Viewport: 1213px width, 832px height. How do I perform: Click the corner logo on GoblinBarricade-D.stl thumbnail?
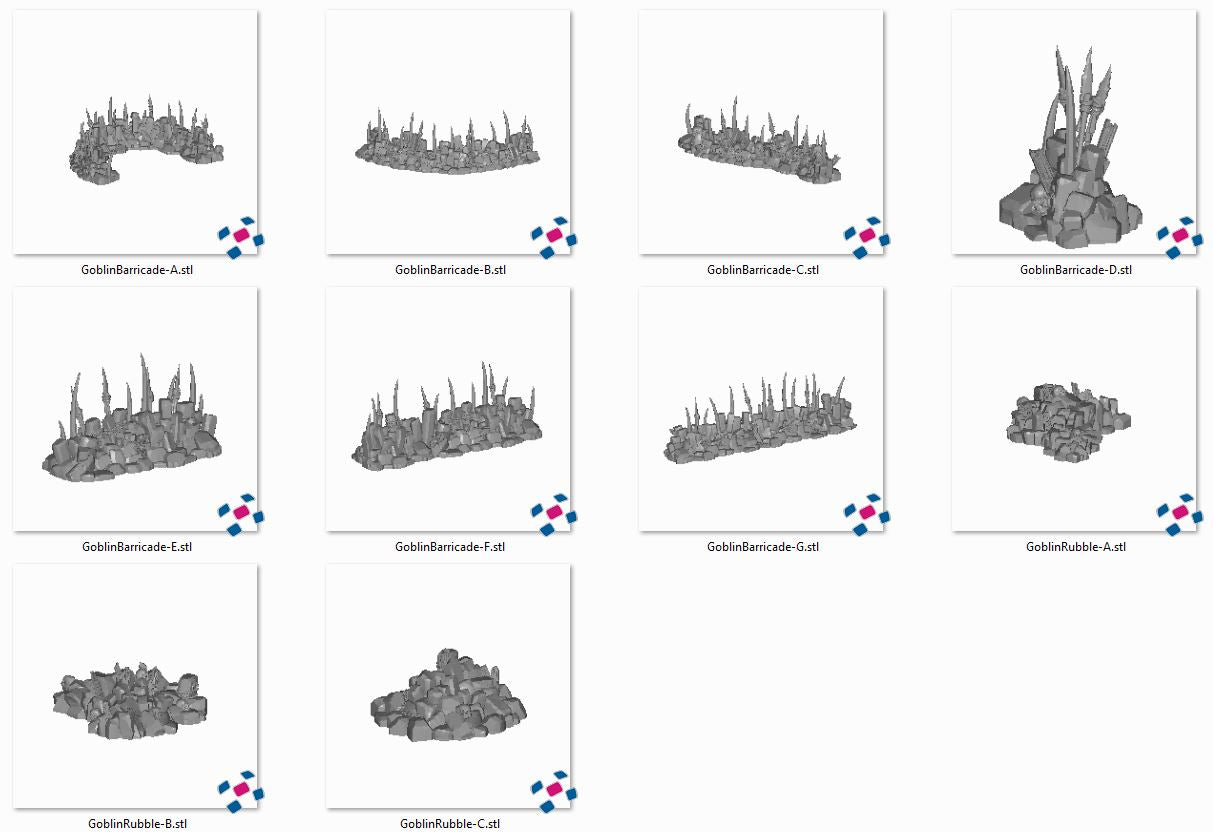click(x=1178, y=232)
